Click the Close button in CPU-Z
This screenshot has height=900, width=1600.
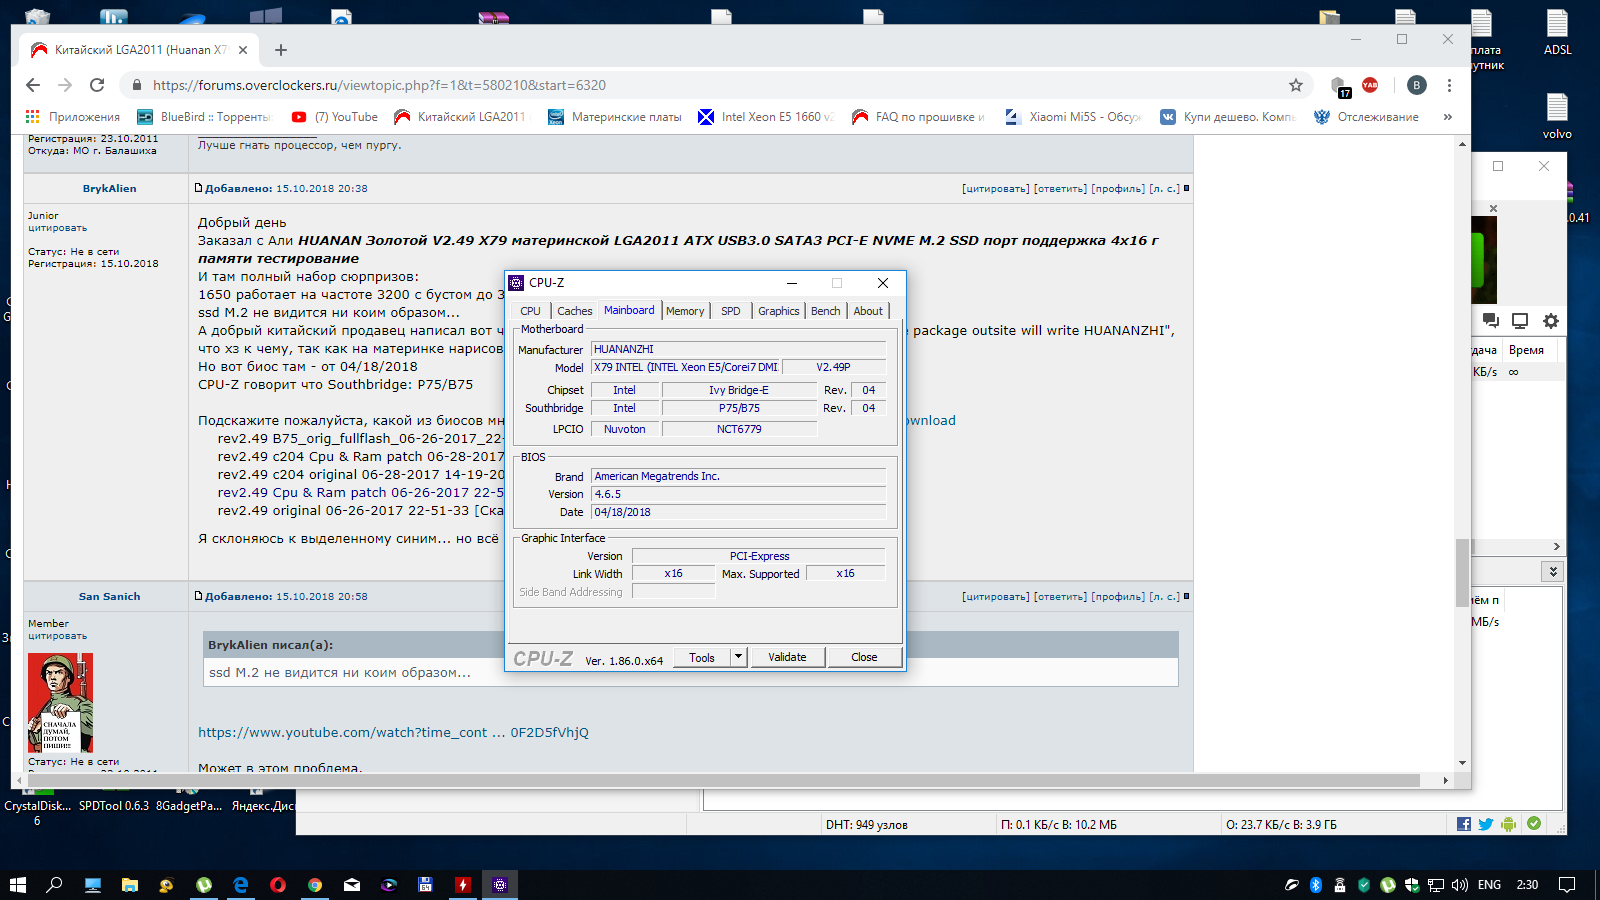click(x=864, y=657)
